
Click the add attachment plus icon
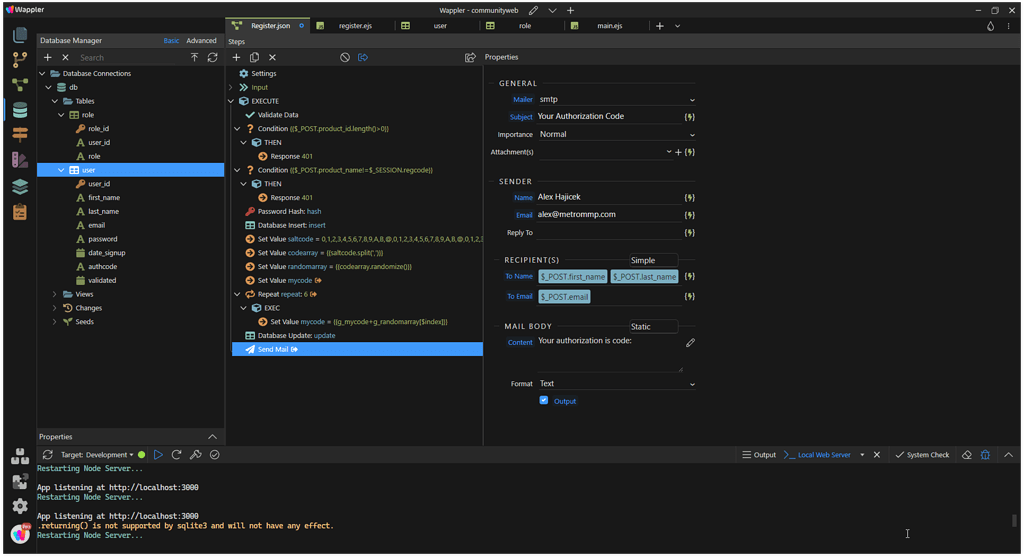coord(678,152)
